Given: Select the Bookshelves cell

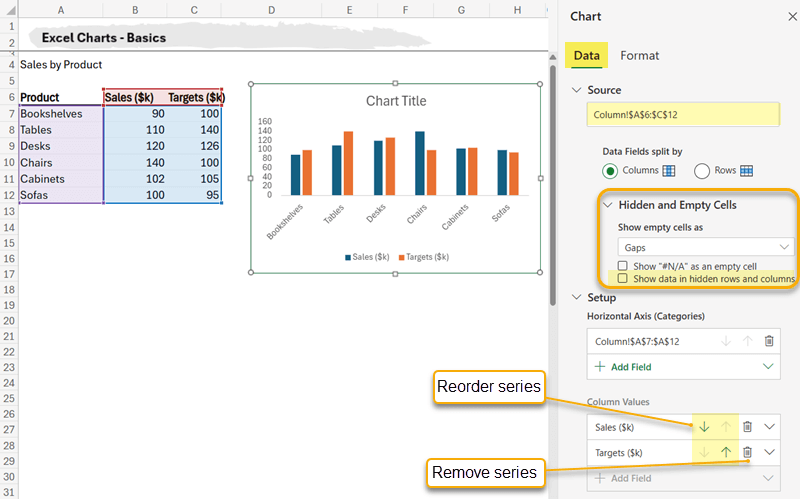Looking at the screenshot, I should (x=61, y=113).
